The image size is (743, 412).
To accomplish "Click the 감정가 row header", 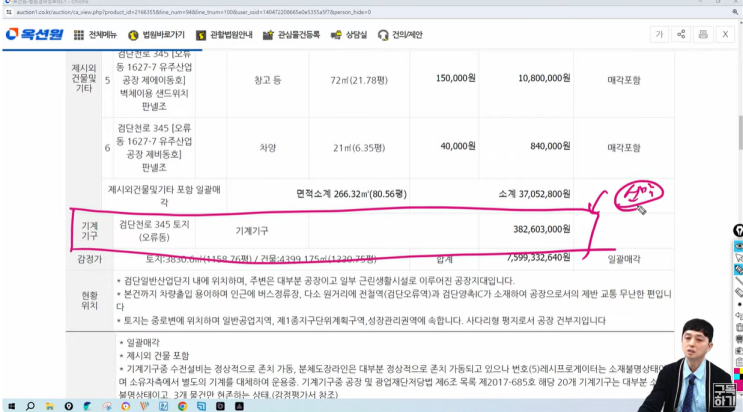I will click(x=90, y=259).
